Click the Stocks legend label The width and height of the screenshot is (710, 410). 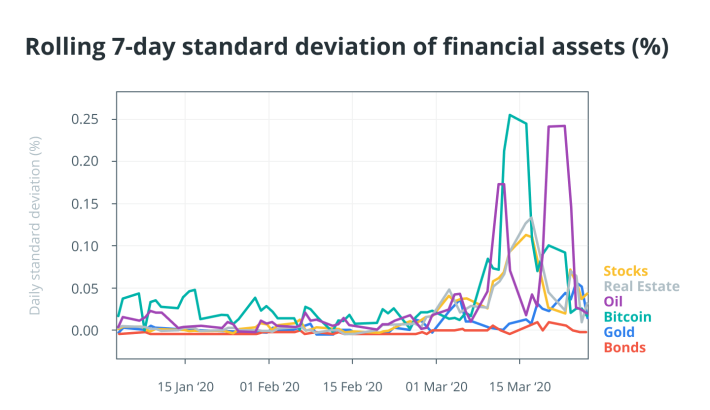point(625,271)
